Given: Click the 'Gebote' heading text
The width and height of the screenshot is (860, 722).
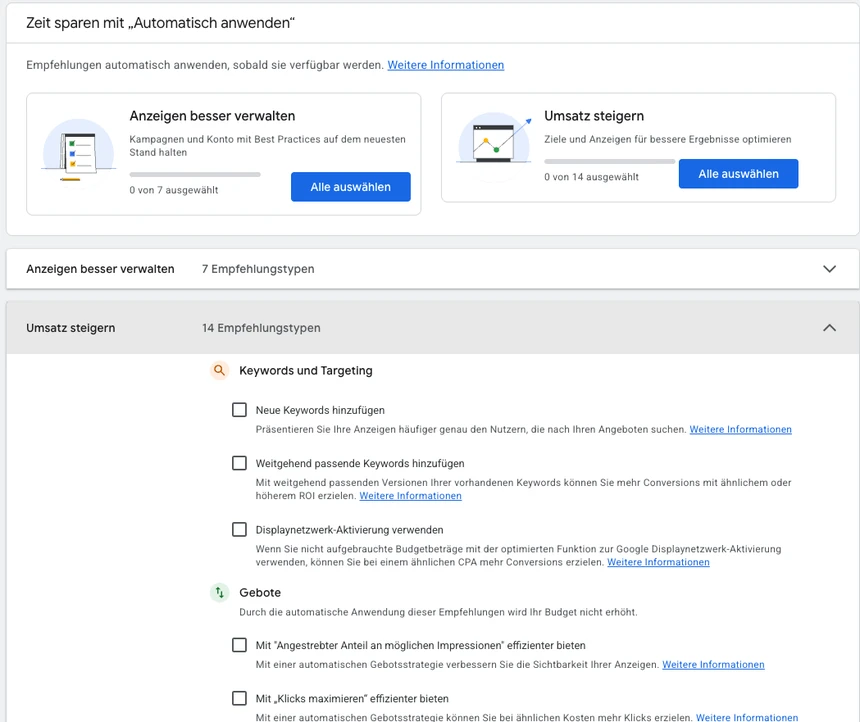Looking at the screenshot, I should [260, 593].
